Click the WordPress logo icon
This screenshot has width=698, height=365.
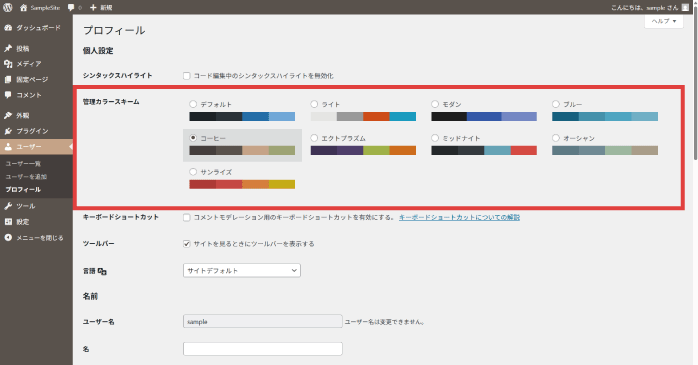pyautogui.click(x=8, y=8)
